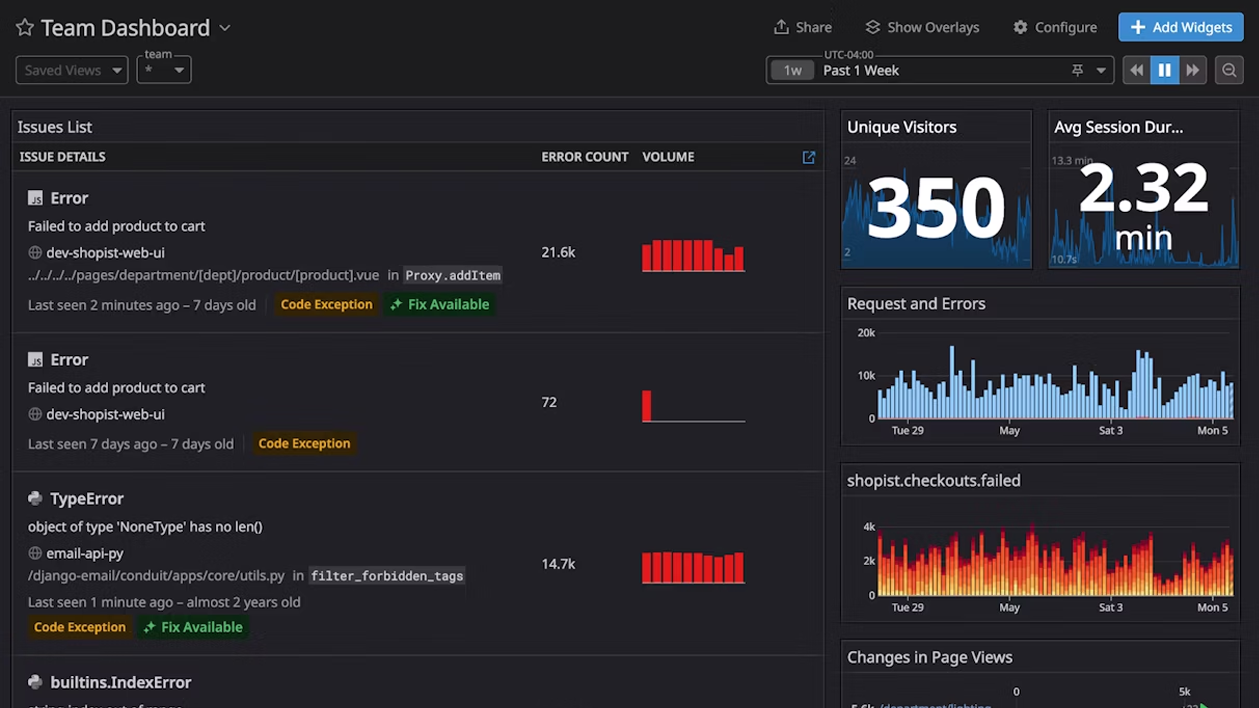1259x708 pixels.
Task: Star the Team Dashboard as favorite
Action: [x=25, y=28]
